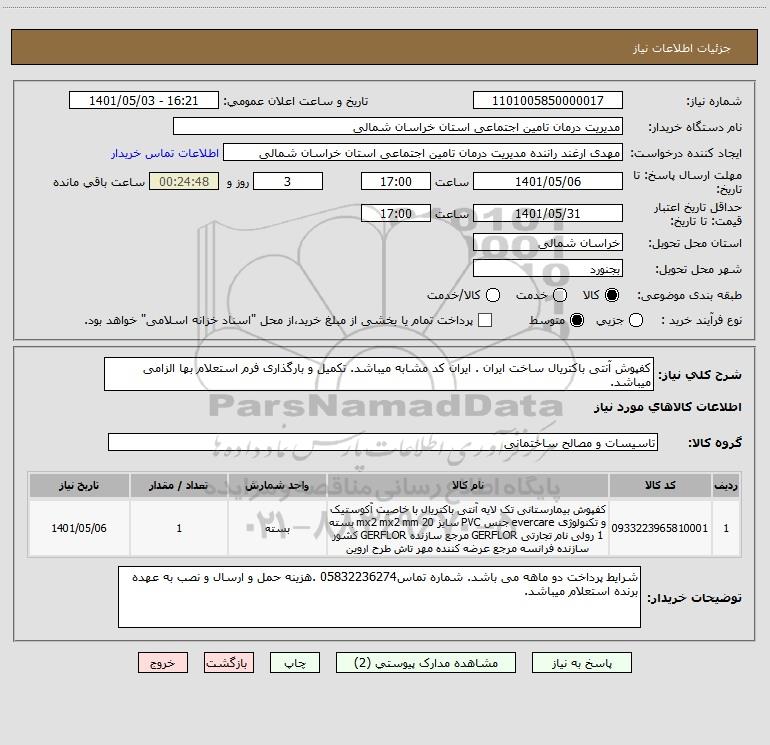Click the ردیف column header
Image resolution: width=770 pixels, height=745 pixels.
pos(726,486)
